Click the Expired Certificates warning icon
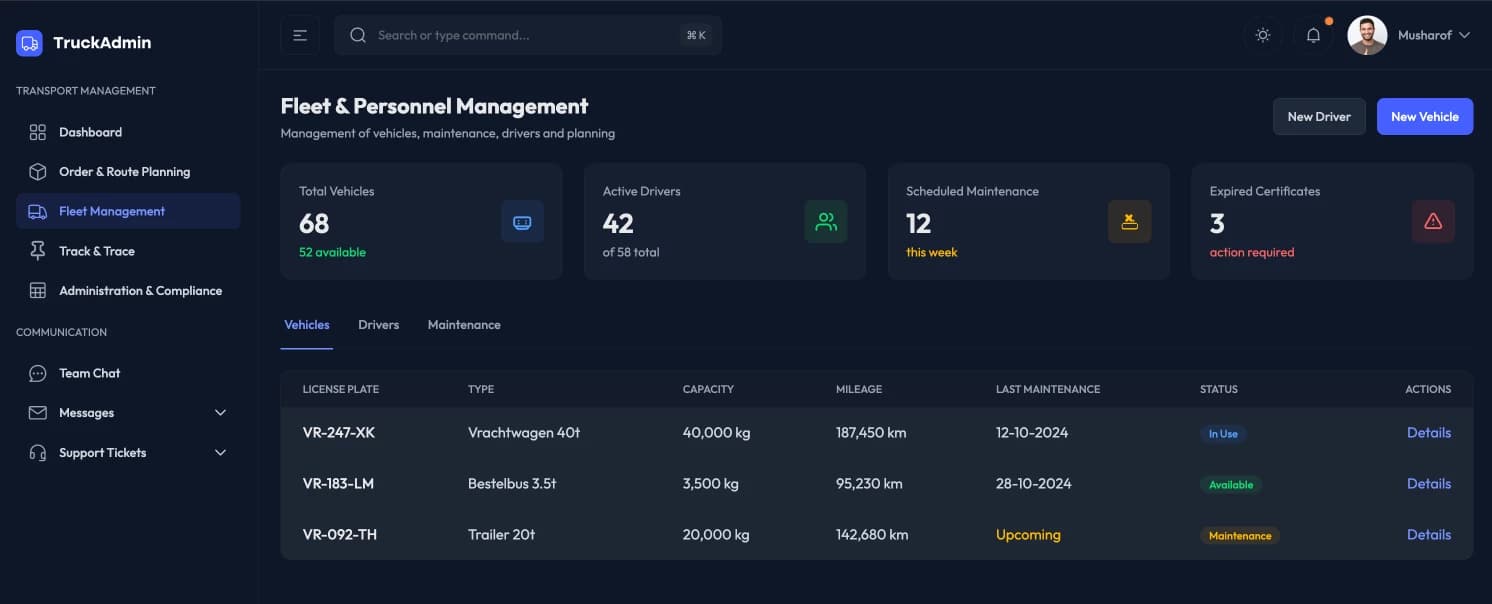Screen dimensions: 1492x604 coord(1433,222)
